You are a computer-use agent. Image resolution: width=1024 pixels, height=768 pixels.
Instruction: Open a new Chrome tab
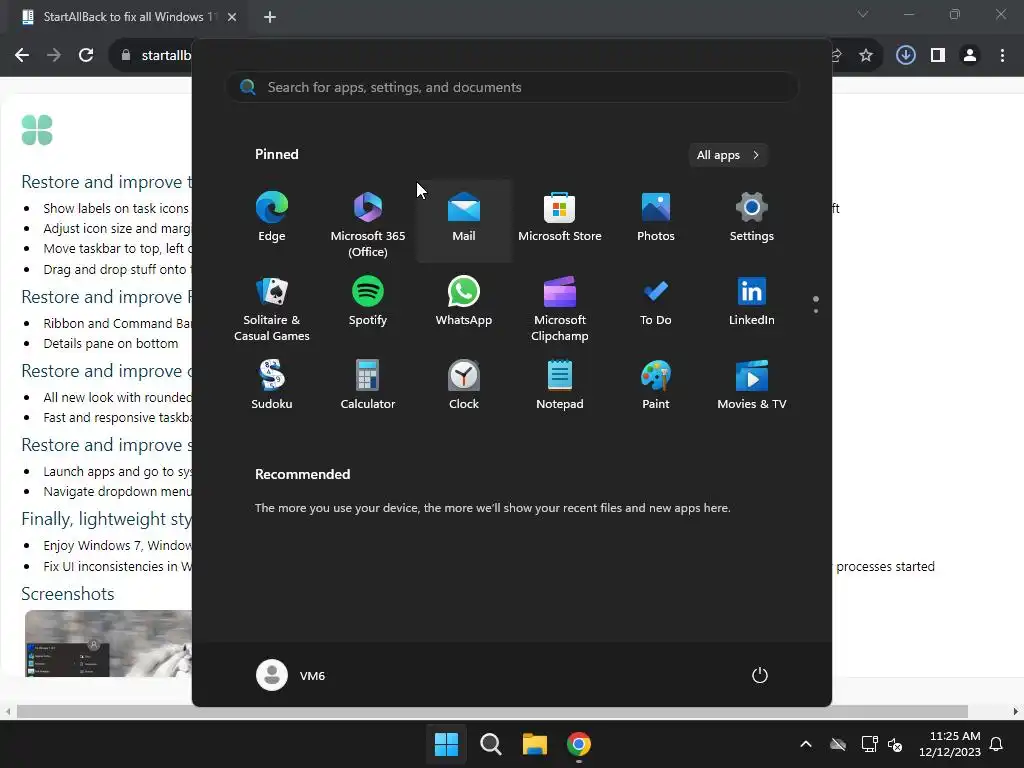pos(270,17)
